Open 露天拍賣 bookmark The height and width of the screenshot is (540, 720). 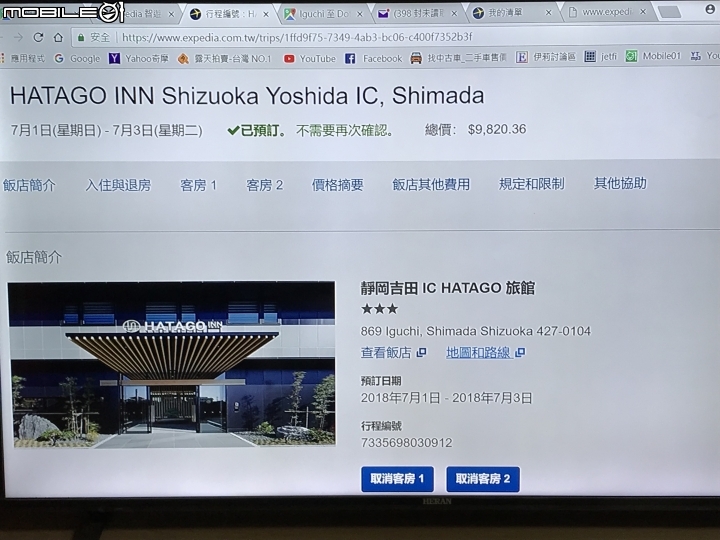click(225, 59)
